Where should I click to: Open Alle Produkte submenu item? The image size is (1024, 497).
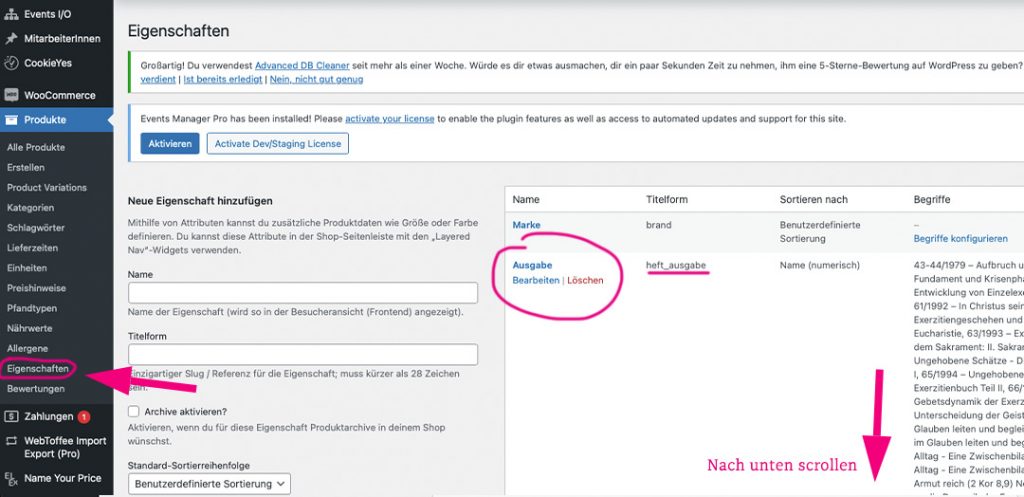tap(36, 148)
